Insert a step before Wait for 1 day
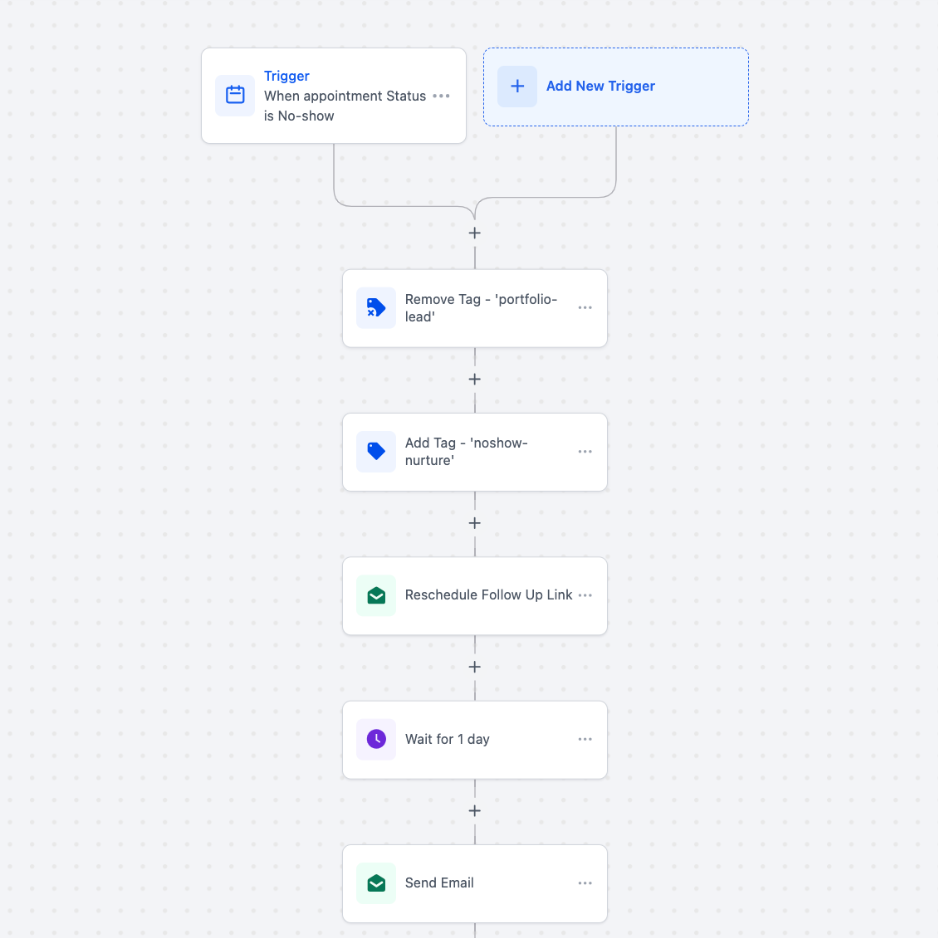Image resolution: width=938 pixels, height=938 pixels. click(475, 667)
